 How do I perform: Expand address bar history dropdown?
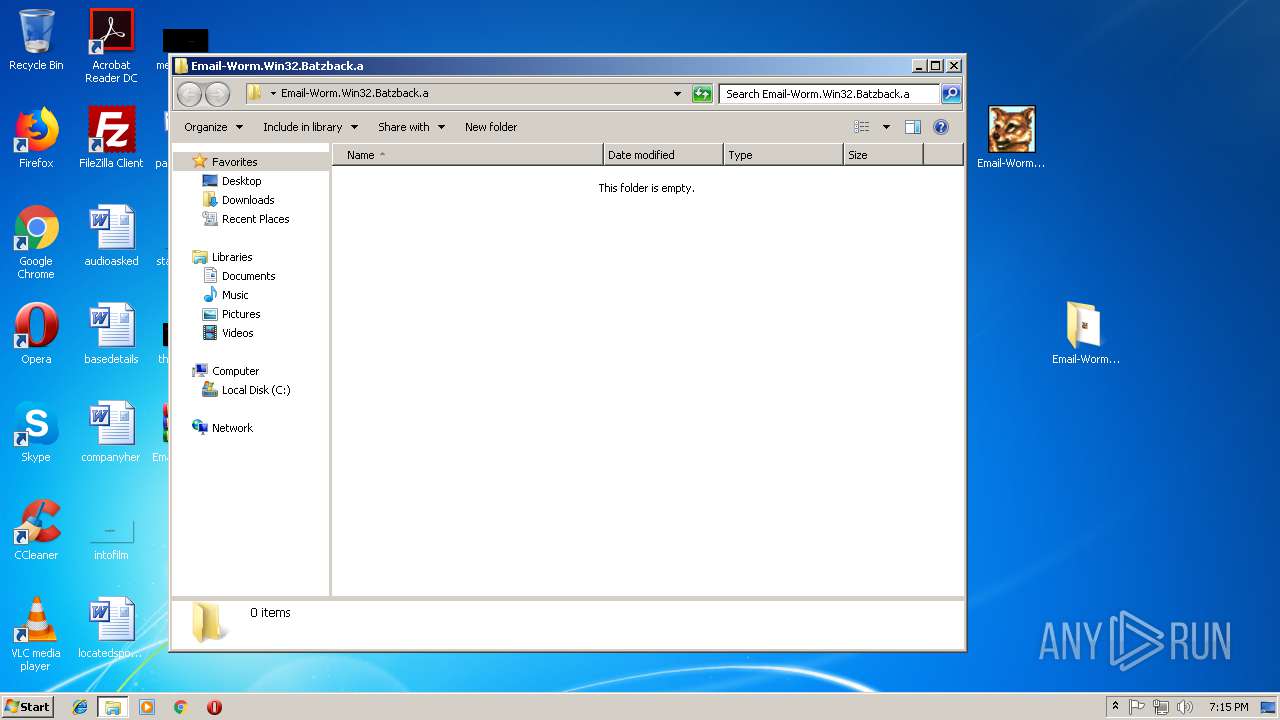678,94
